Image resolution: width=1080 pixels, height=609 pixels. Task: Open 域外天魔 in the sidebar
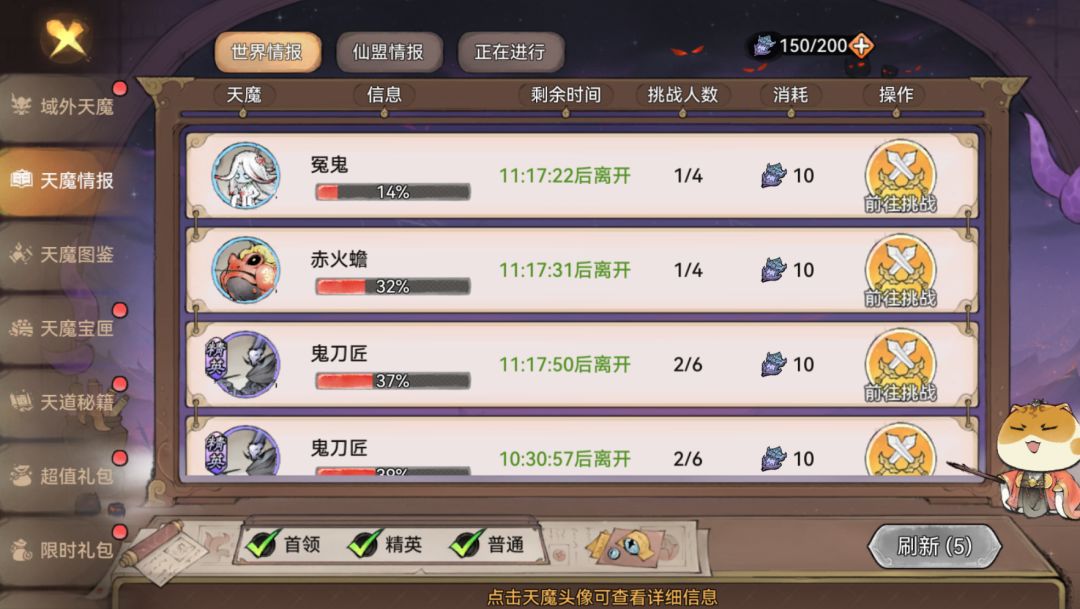(x=65, y=107)
